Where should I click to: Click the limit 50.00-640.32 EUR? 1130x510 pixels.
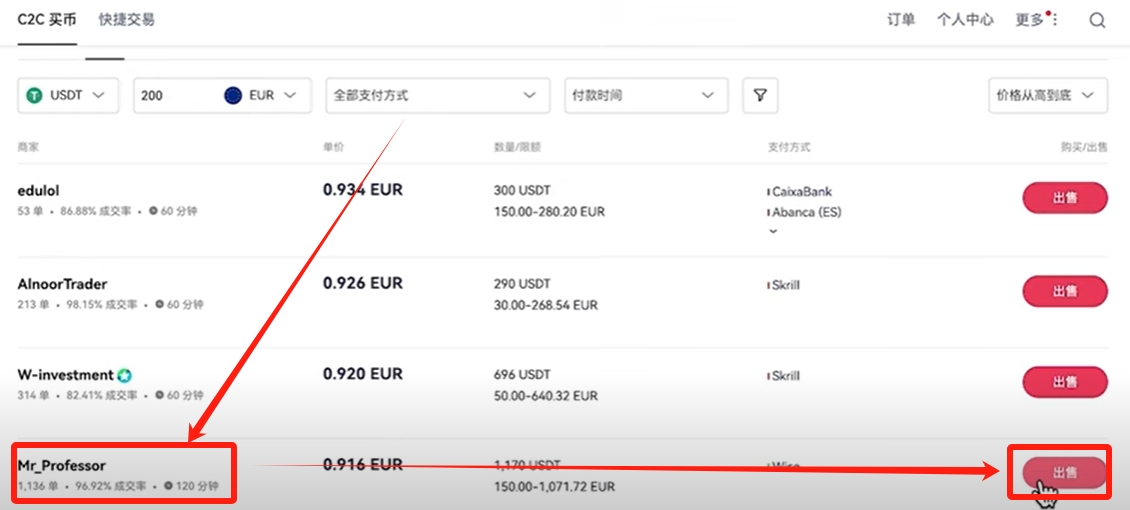(546, 395)
